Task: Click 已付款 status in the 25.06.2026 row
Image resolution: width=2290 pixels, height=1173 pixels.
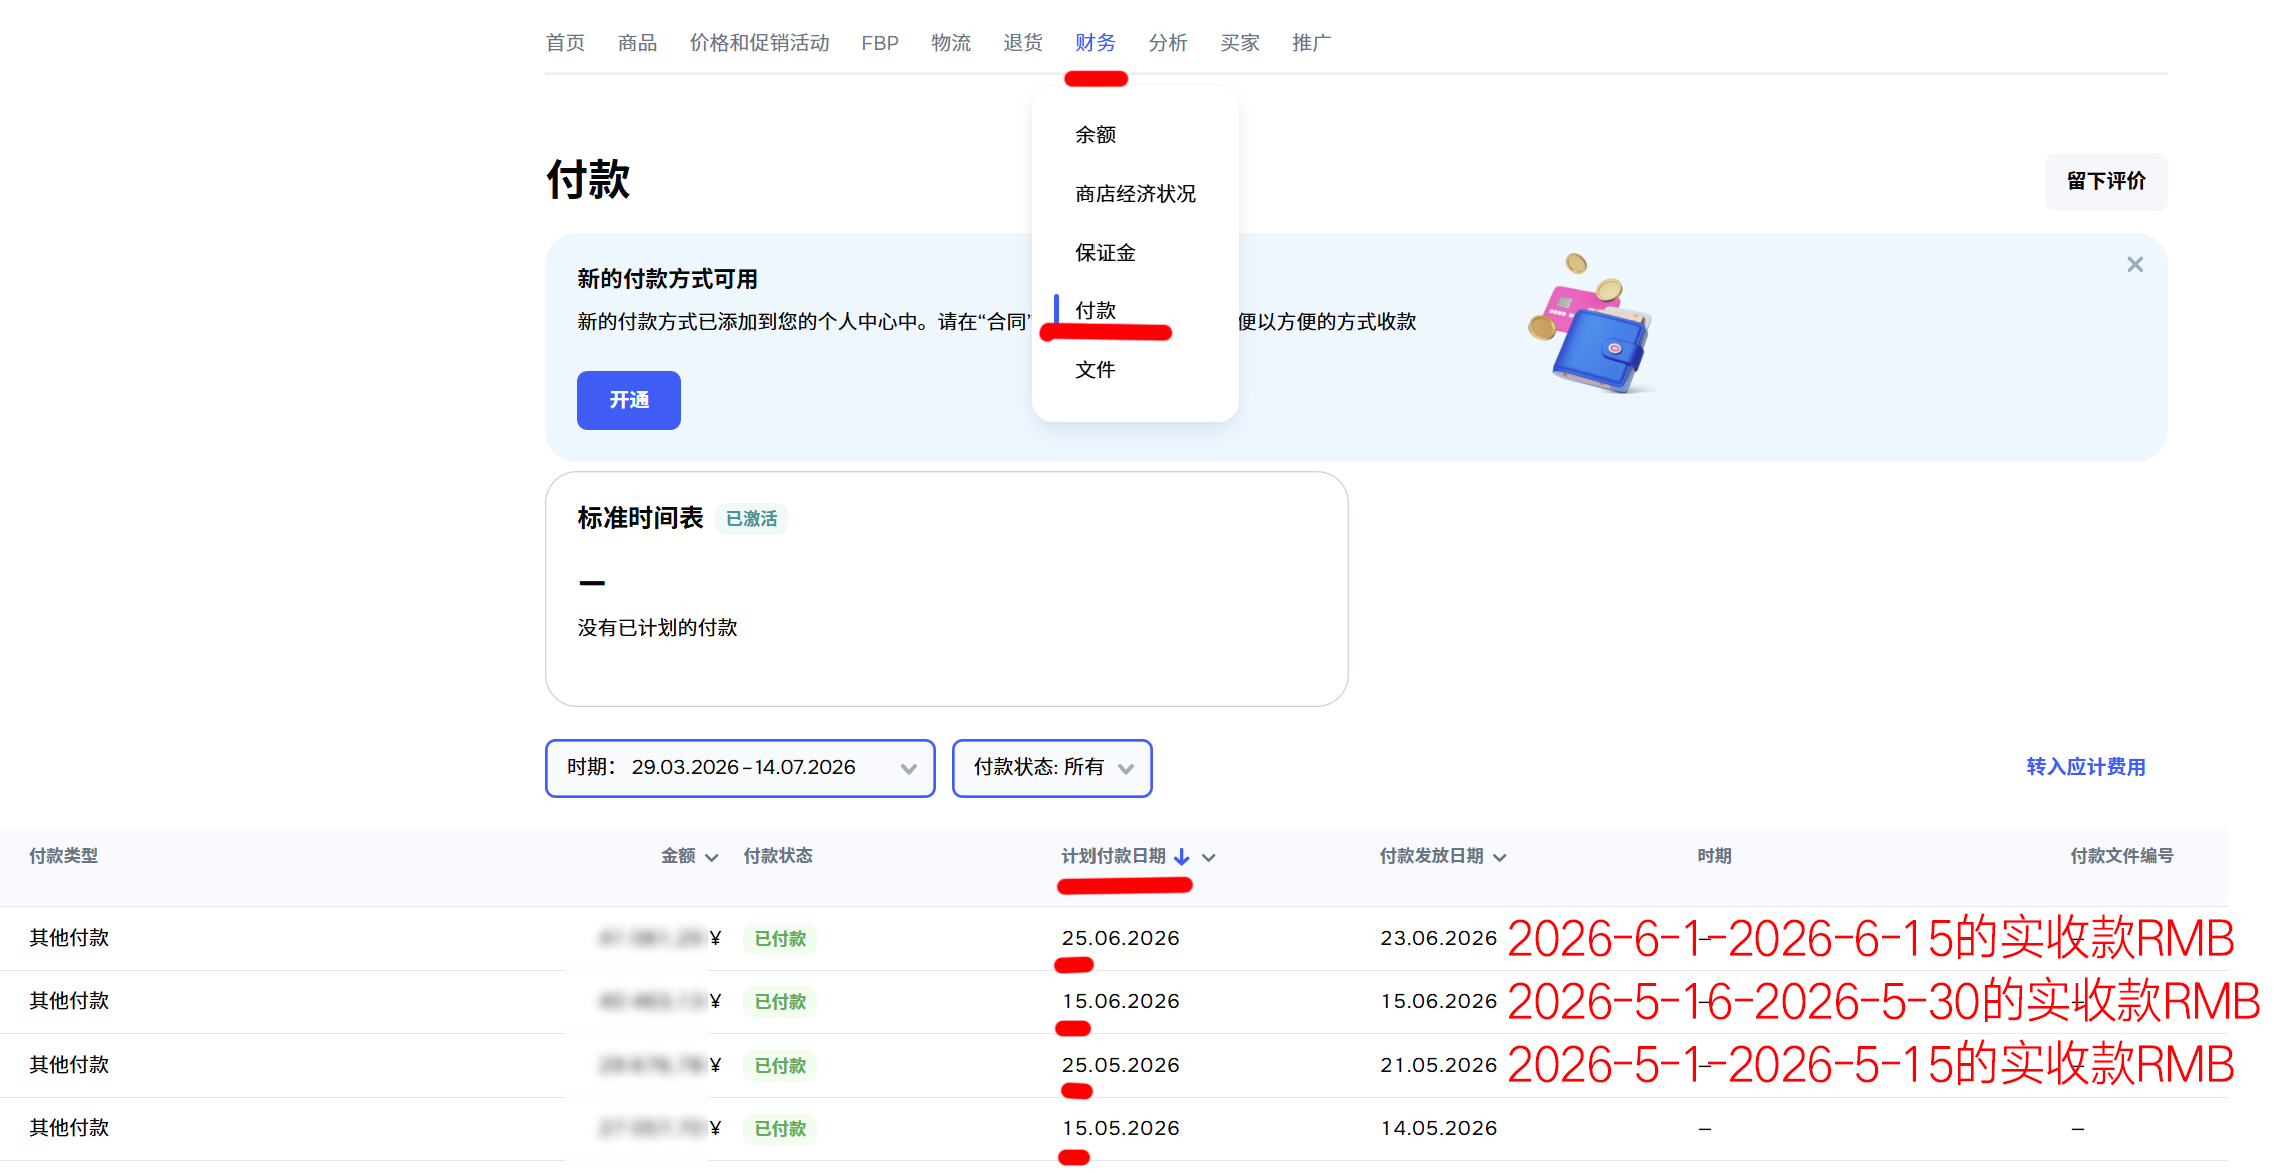Action: point(780,939)
